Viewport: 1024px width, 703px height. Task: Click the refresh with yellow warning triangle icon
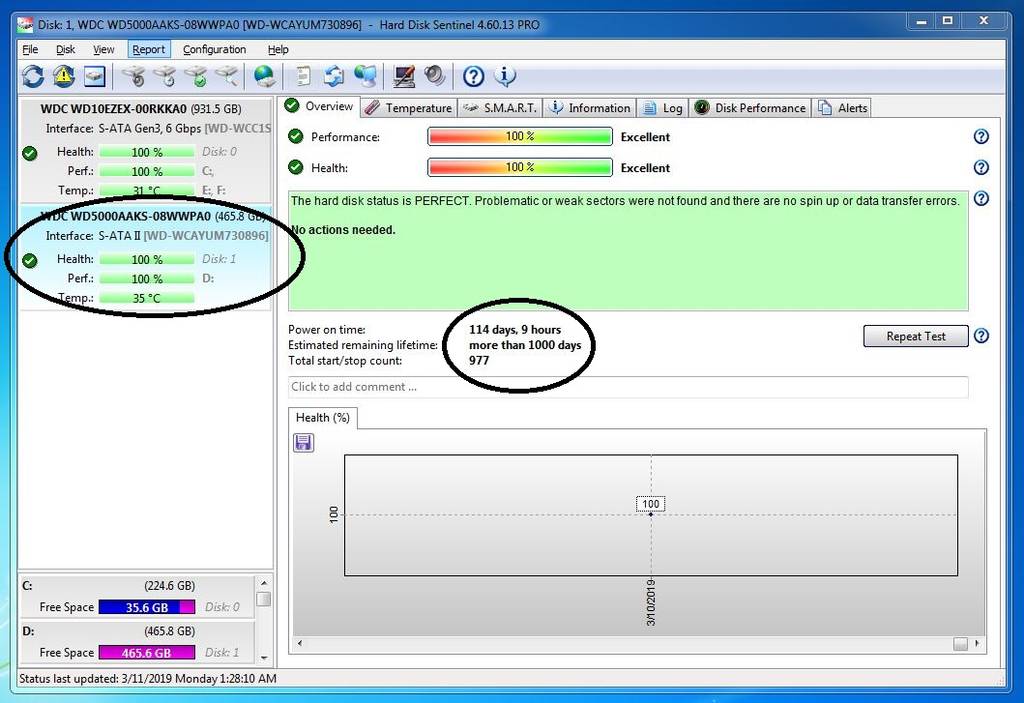point(63,76)
